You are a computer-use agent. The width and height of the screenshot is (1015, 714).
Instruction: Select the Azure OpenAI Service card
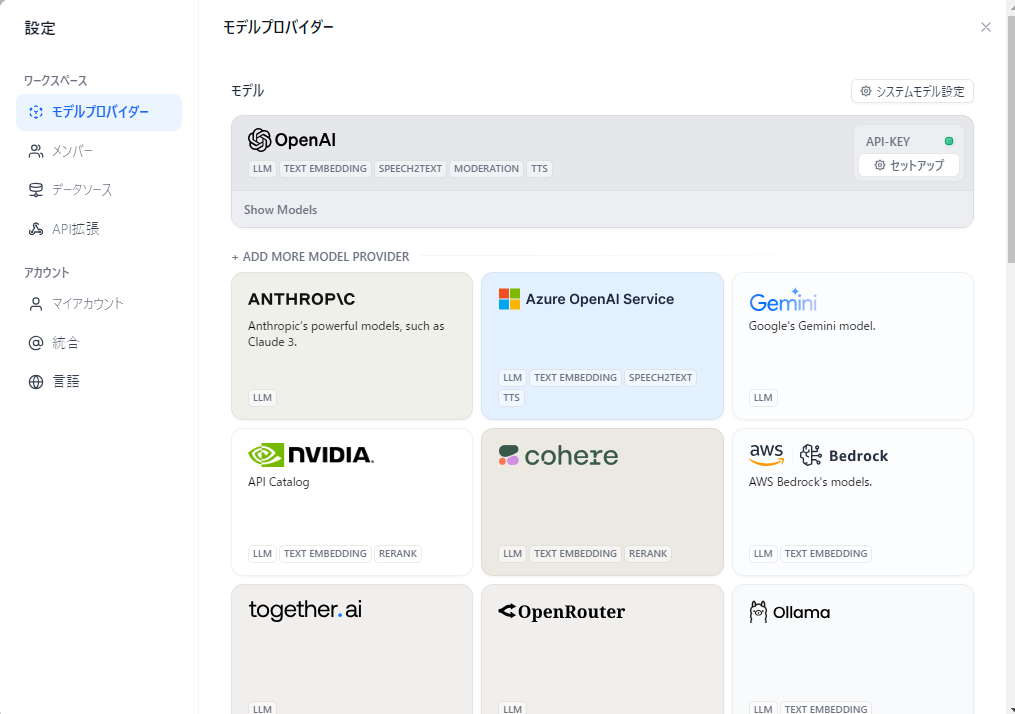click(x=602, y=346)
